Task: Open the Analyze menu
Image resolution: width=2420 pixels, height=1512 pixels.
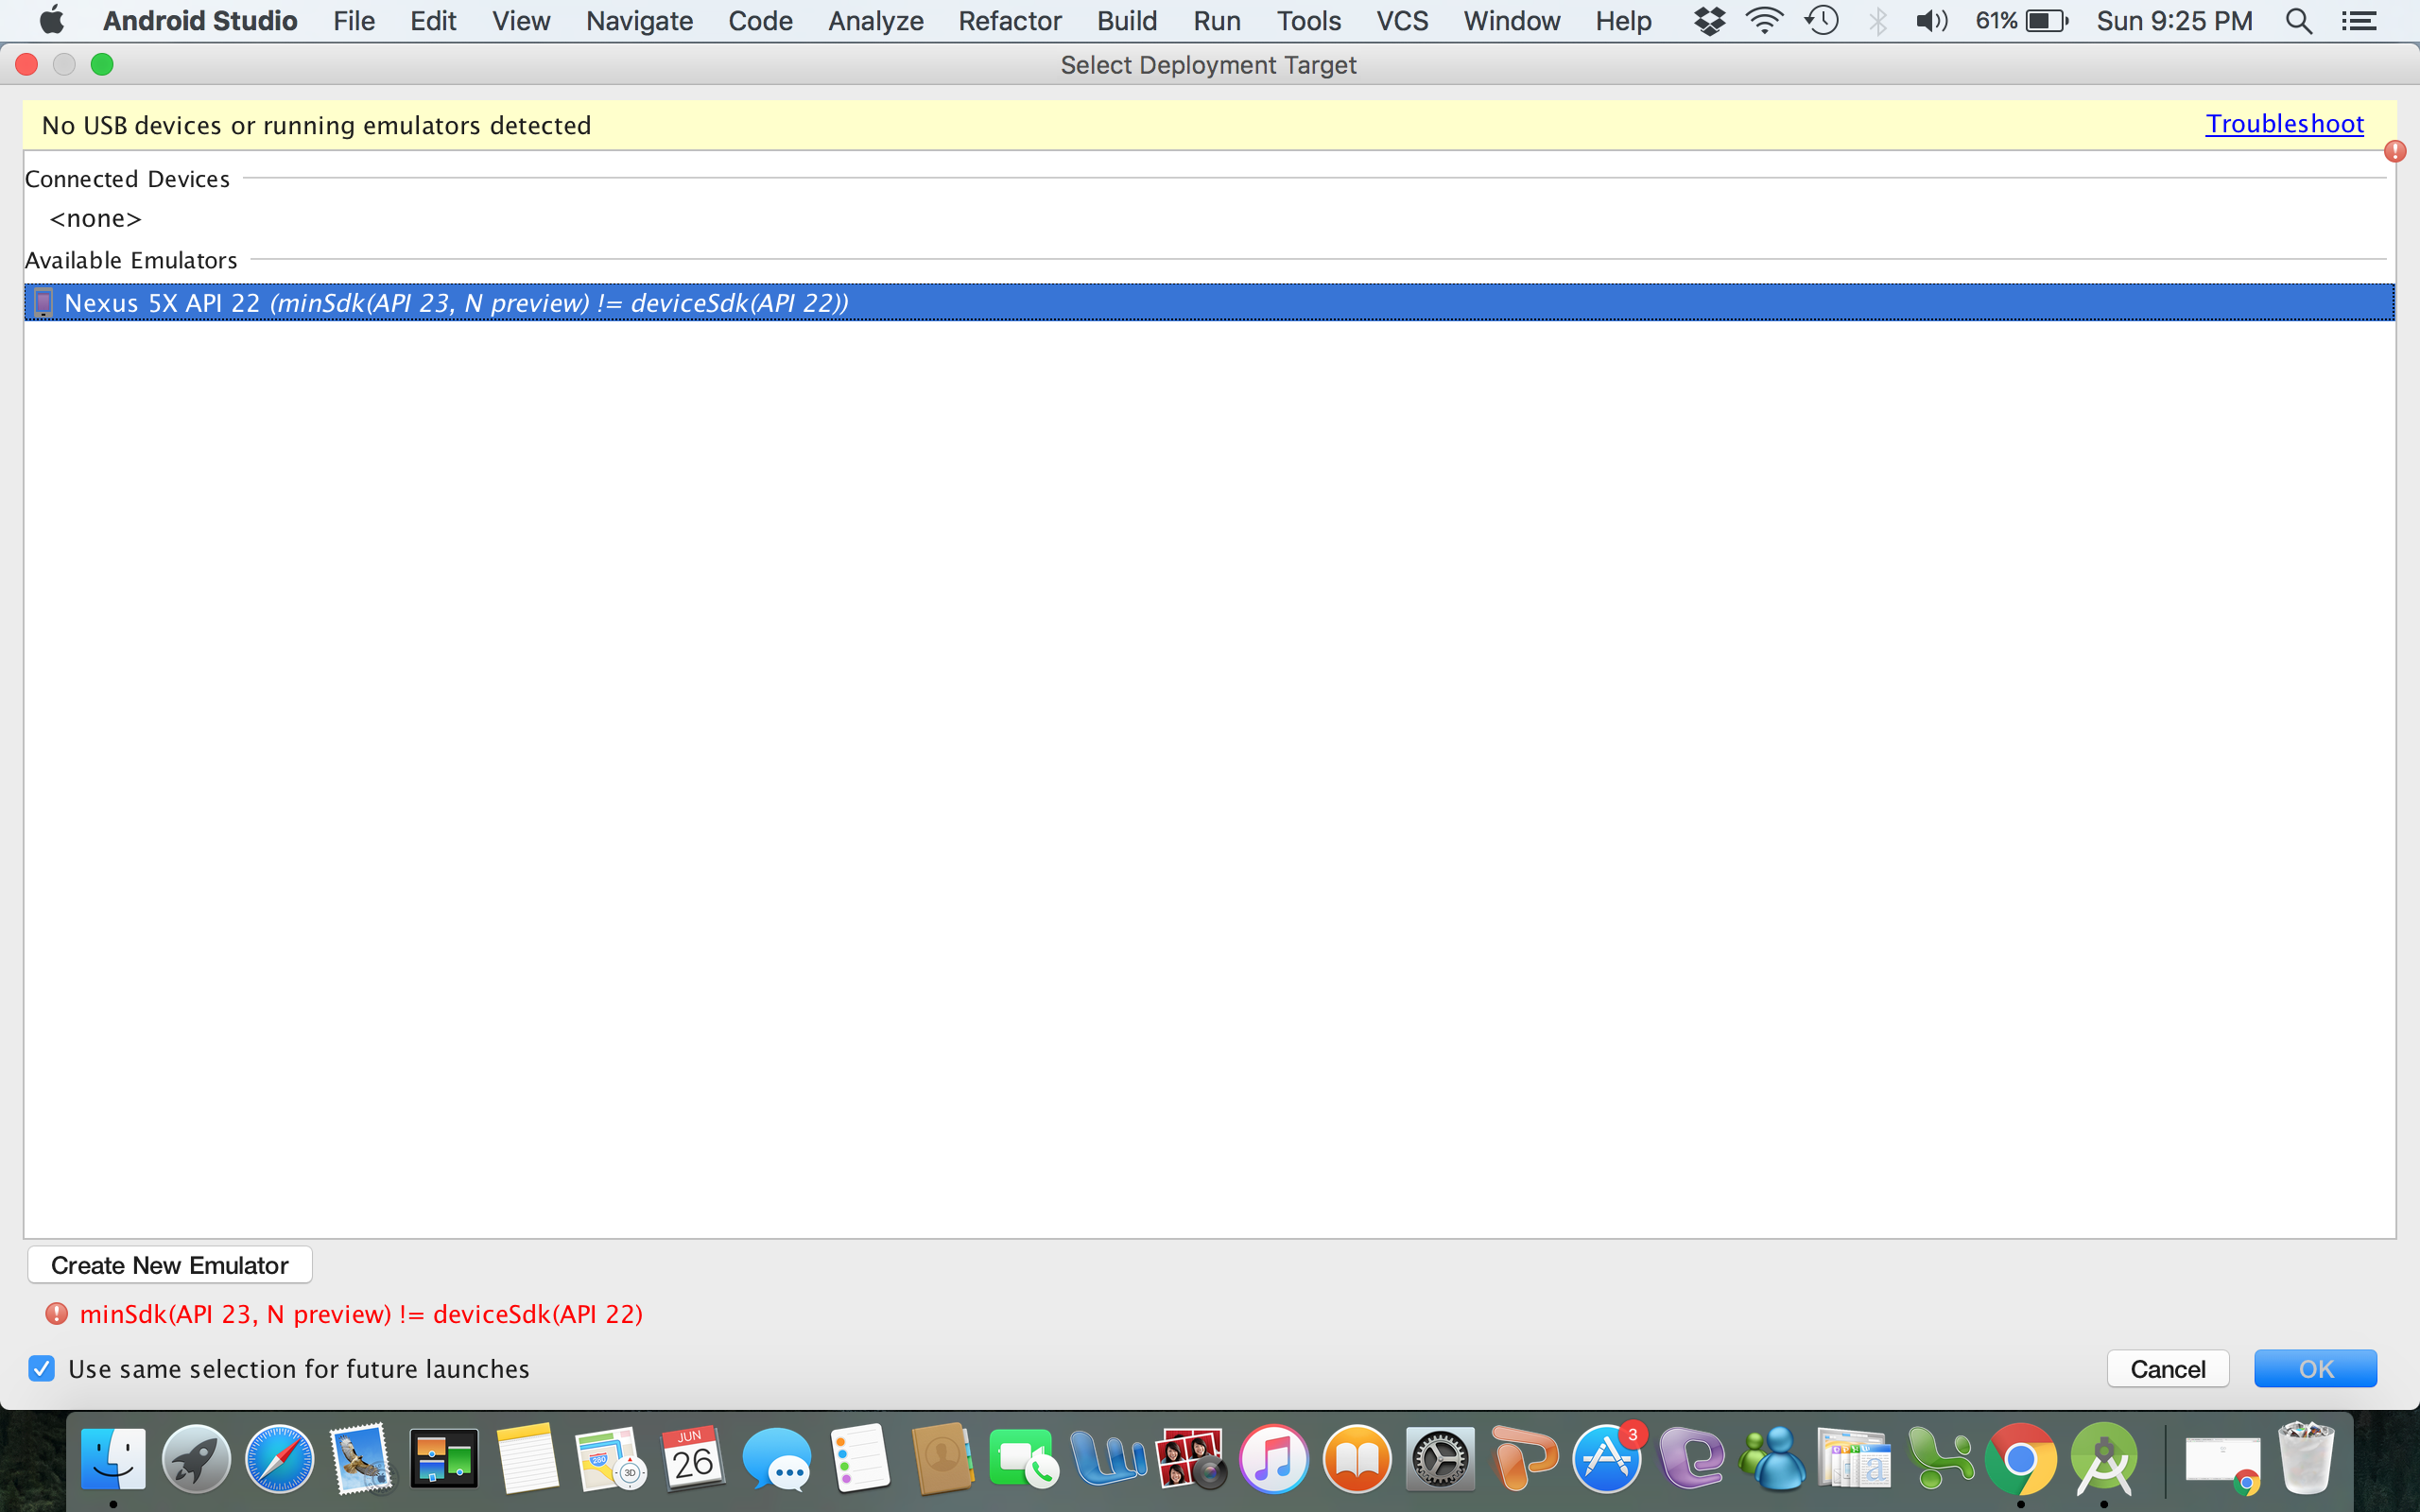Action: (x=875, y=21)
